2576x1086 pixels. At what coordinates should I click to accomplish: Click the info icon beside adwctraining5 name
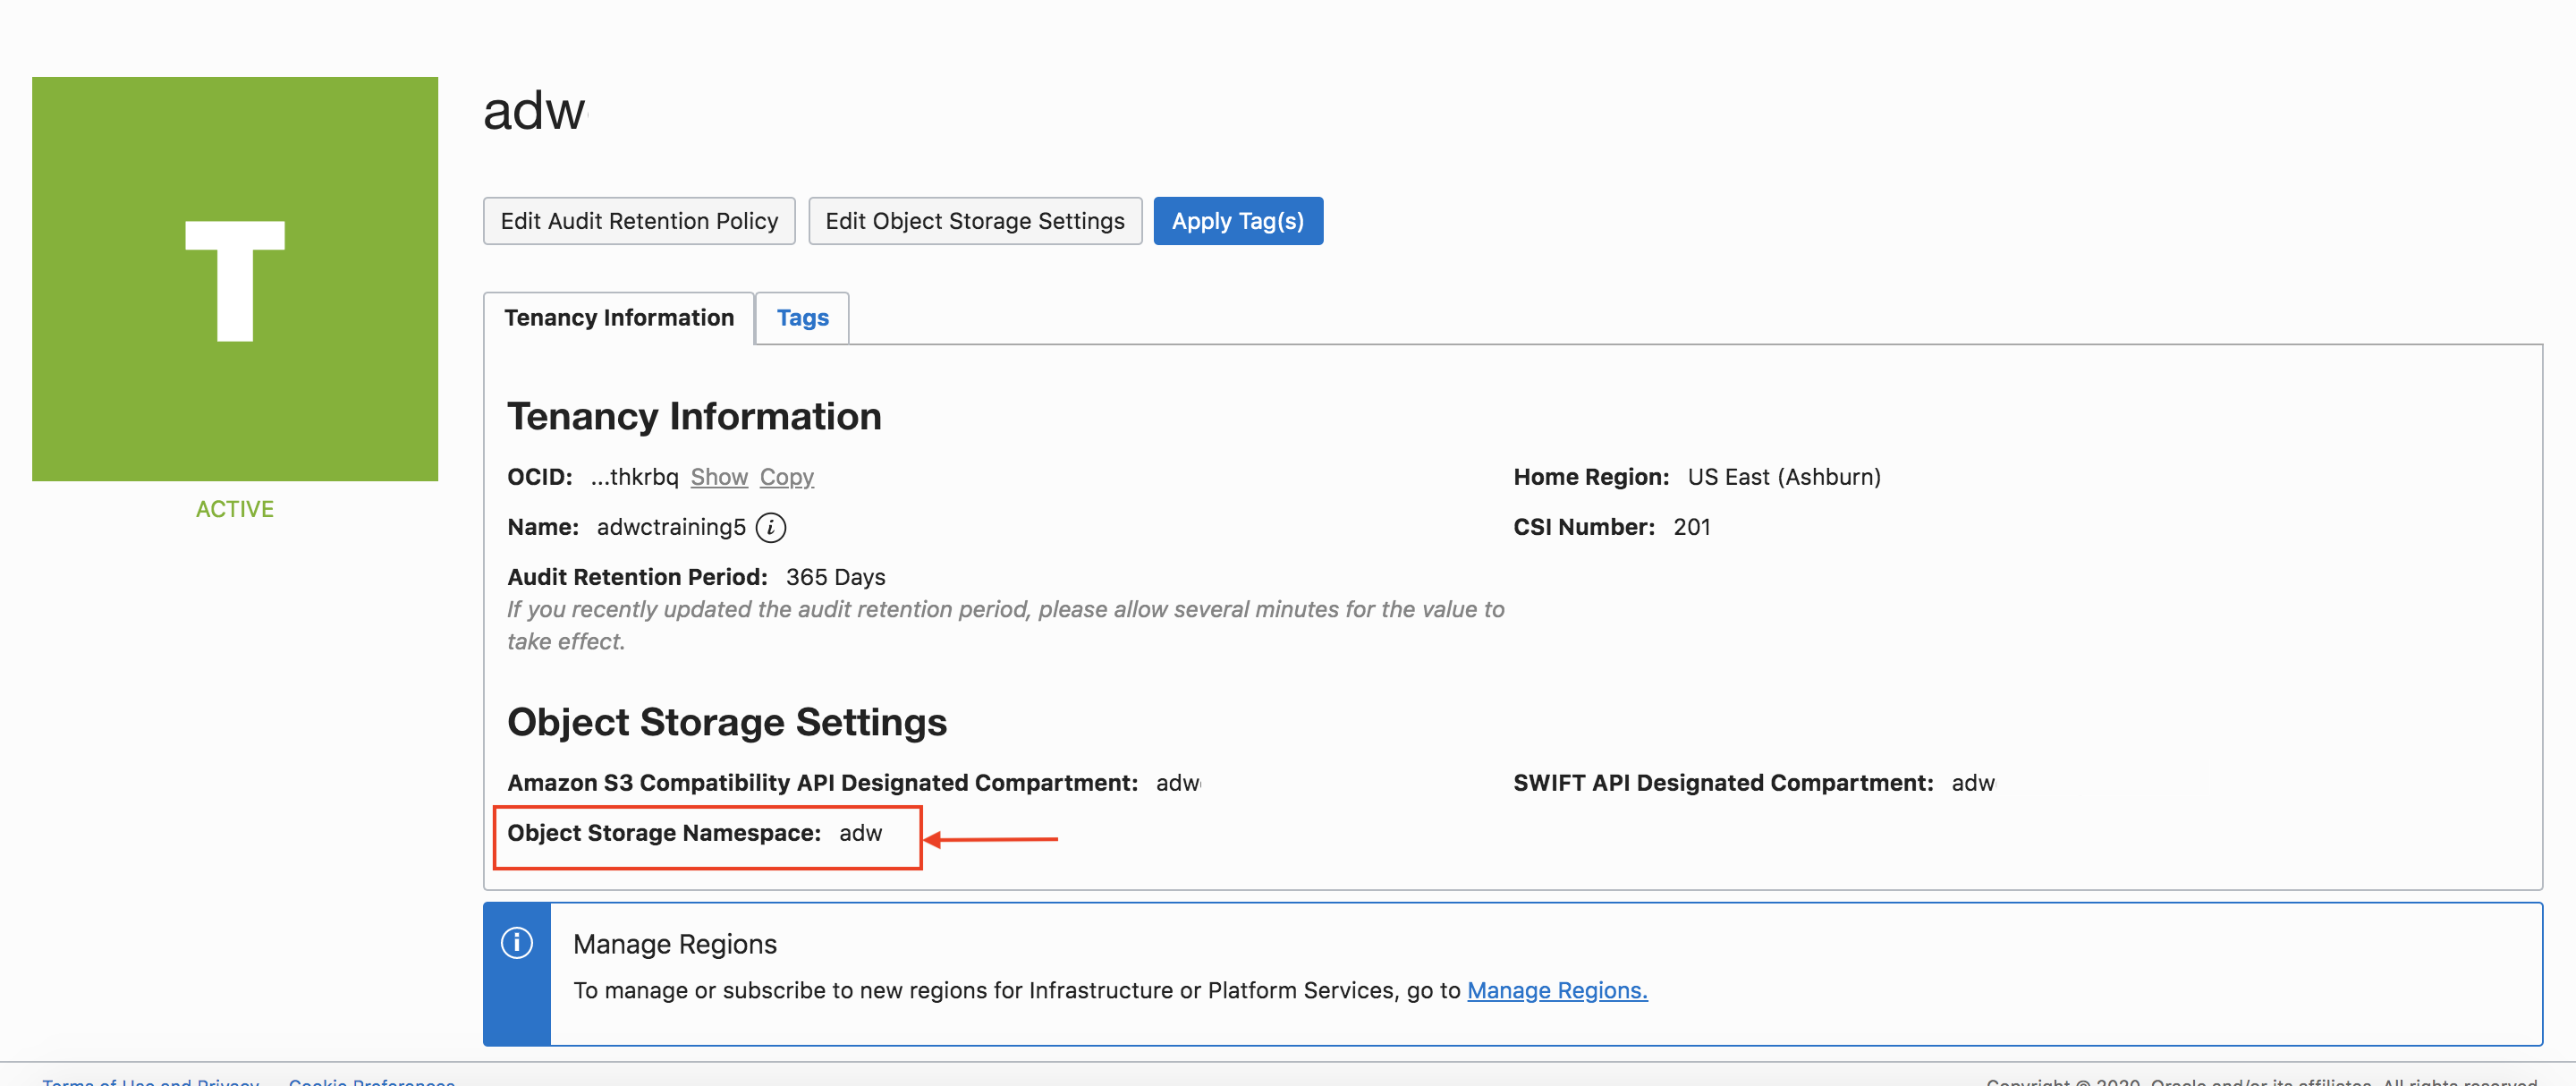(x=770, y=527)
